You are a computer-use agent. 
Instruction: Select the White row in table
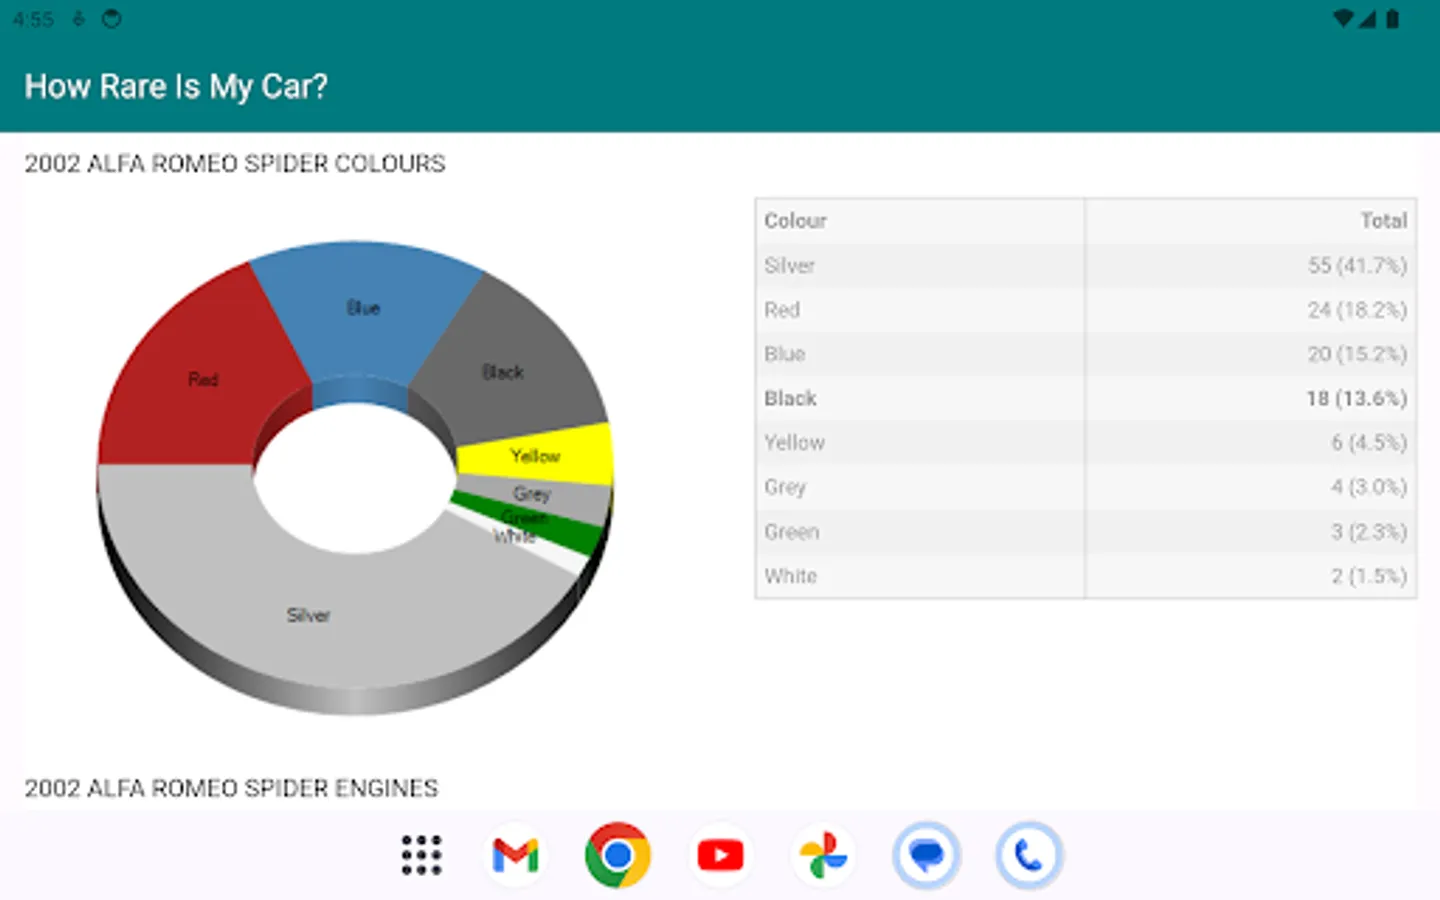(x=1086, y=576)
